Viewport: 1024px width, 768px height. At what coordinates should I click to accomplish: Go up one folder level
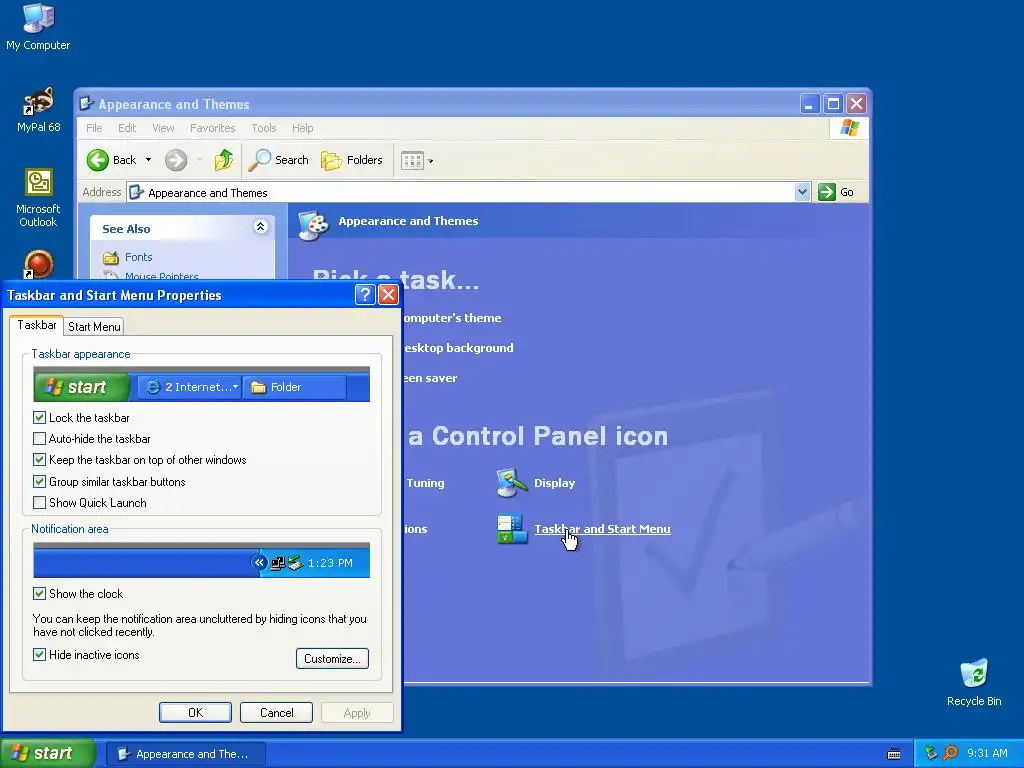(x=224, y=160)
